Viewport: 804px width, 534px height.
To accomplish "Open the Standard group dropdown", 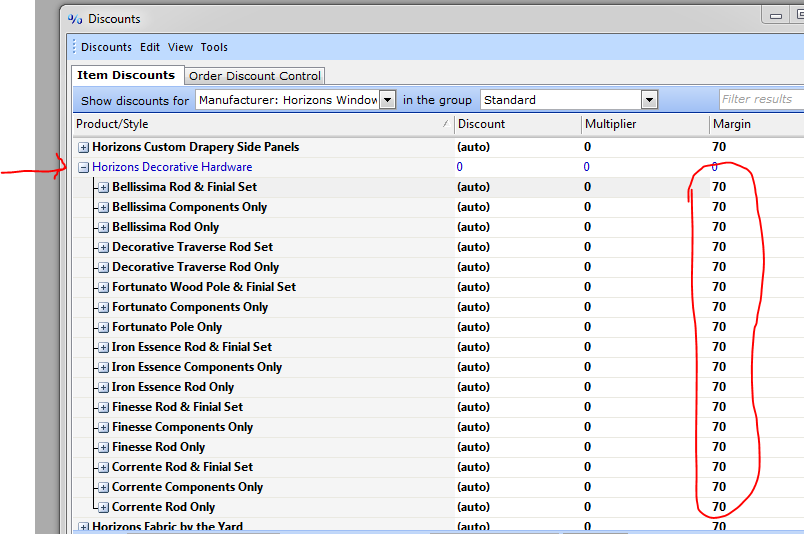I will click(649, 100).
